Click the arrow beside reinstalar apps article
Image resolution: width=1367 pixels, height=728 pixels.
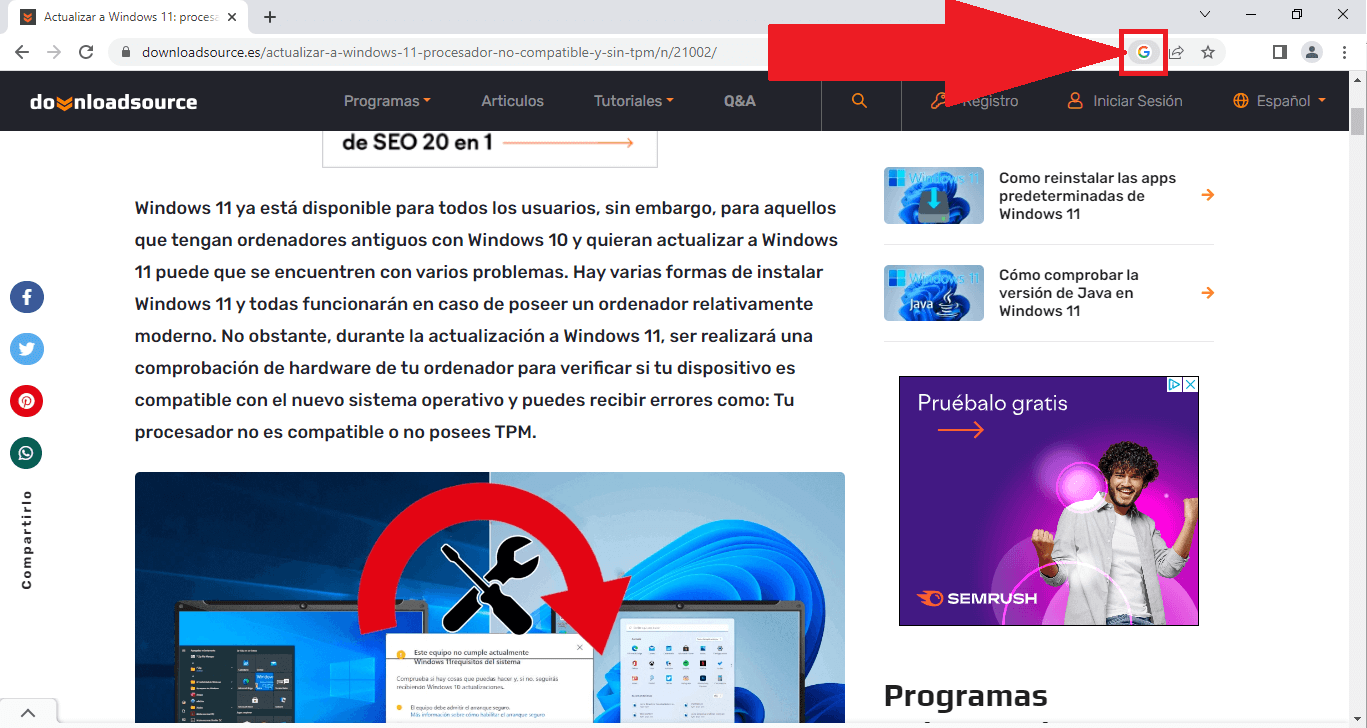1208,195
